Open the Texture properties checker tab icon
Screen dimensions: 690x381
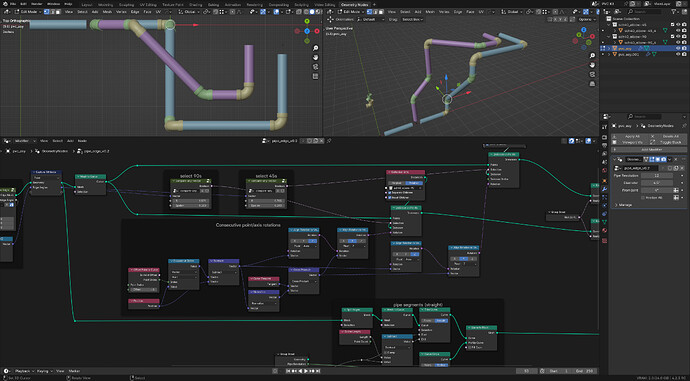coord(605,240)
